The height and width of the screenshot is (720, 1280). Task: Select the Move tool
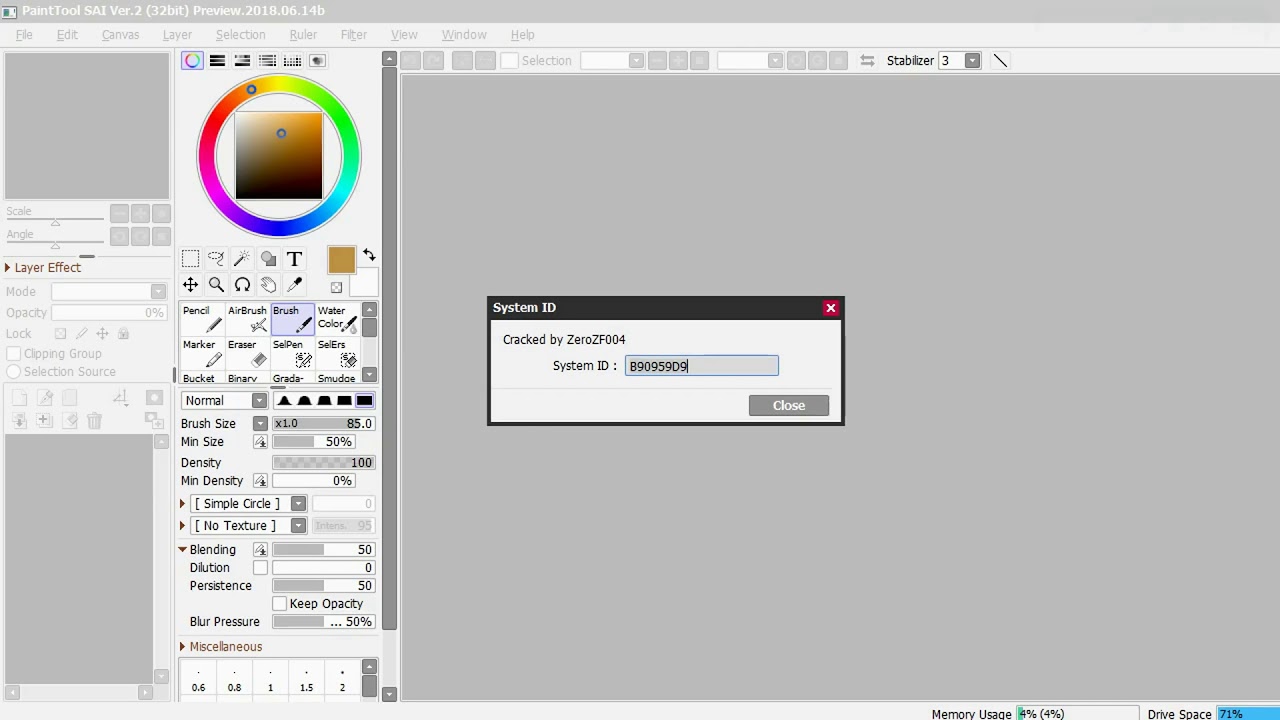[x=190, y=285]
